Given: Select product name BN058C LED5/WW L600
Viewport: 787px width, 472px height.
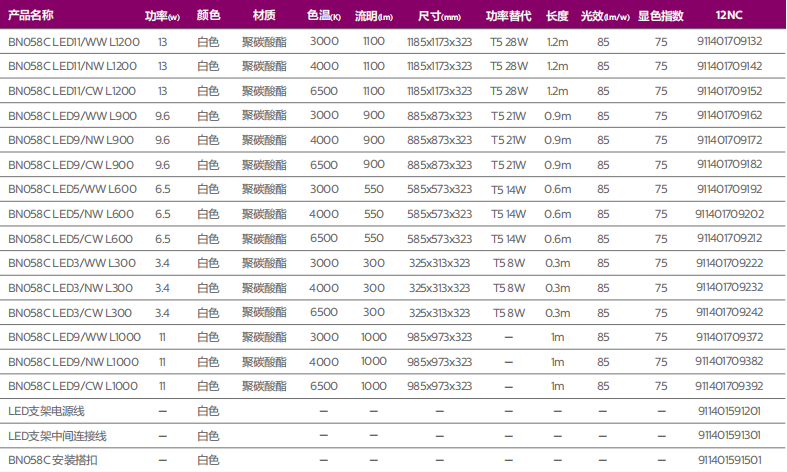Looking at the screenshot, I should [x=72, y=189].
